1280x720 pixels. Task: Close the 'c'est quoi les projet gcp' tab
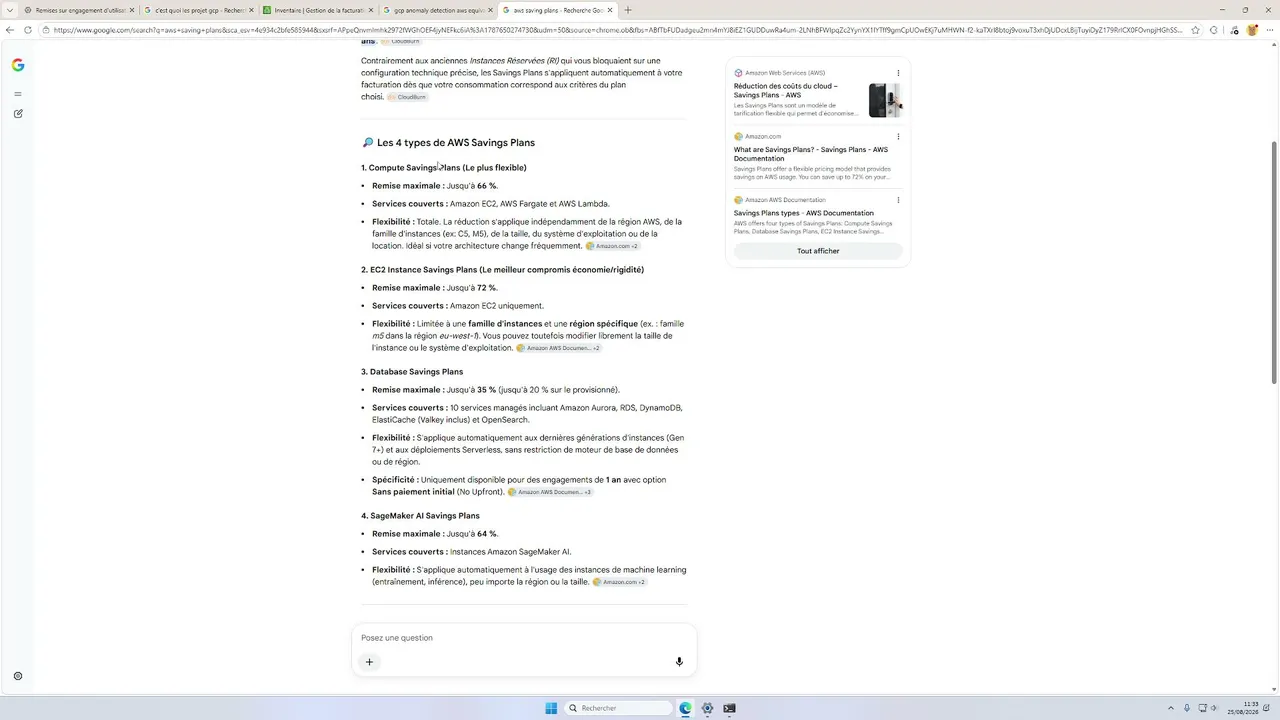click(x=252, y=10)
